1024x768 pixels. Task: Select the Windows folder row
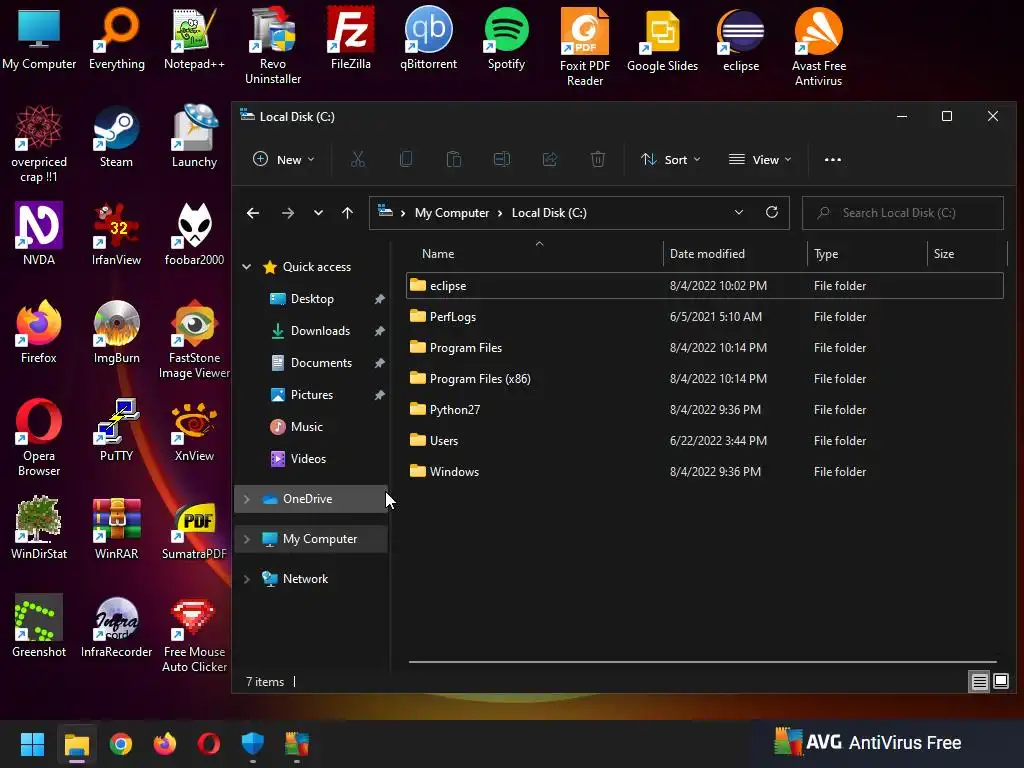click(x=705, y=472)
